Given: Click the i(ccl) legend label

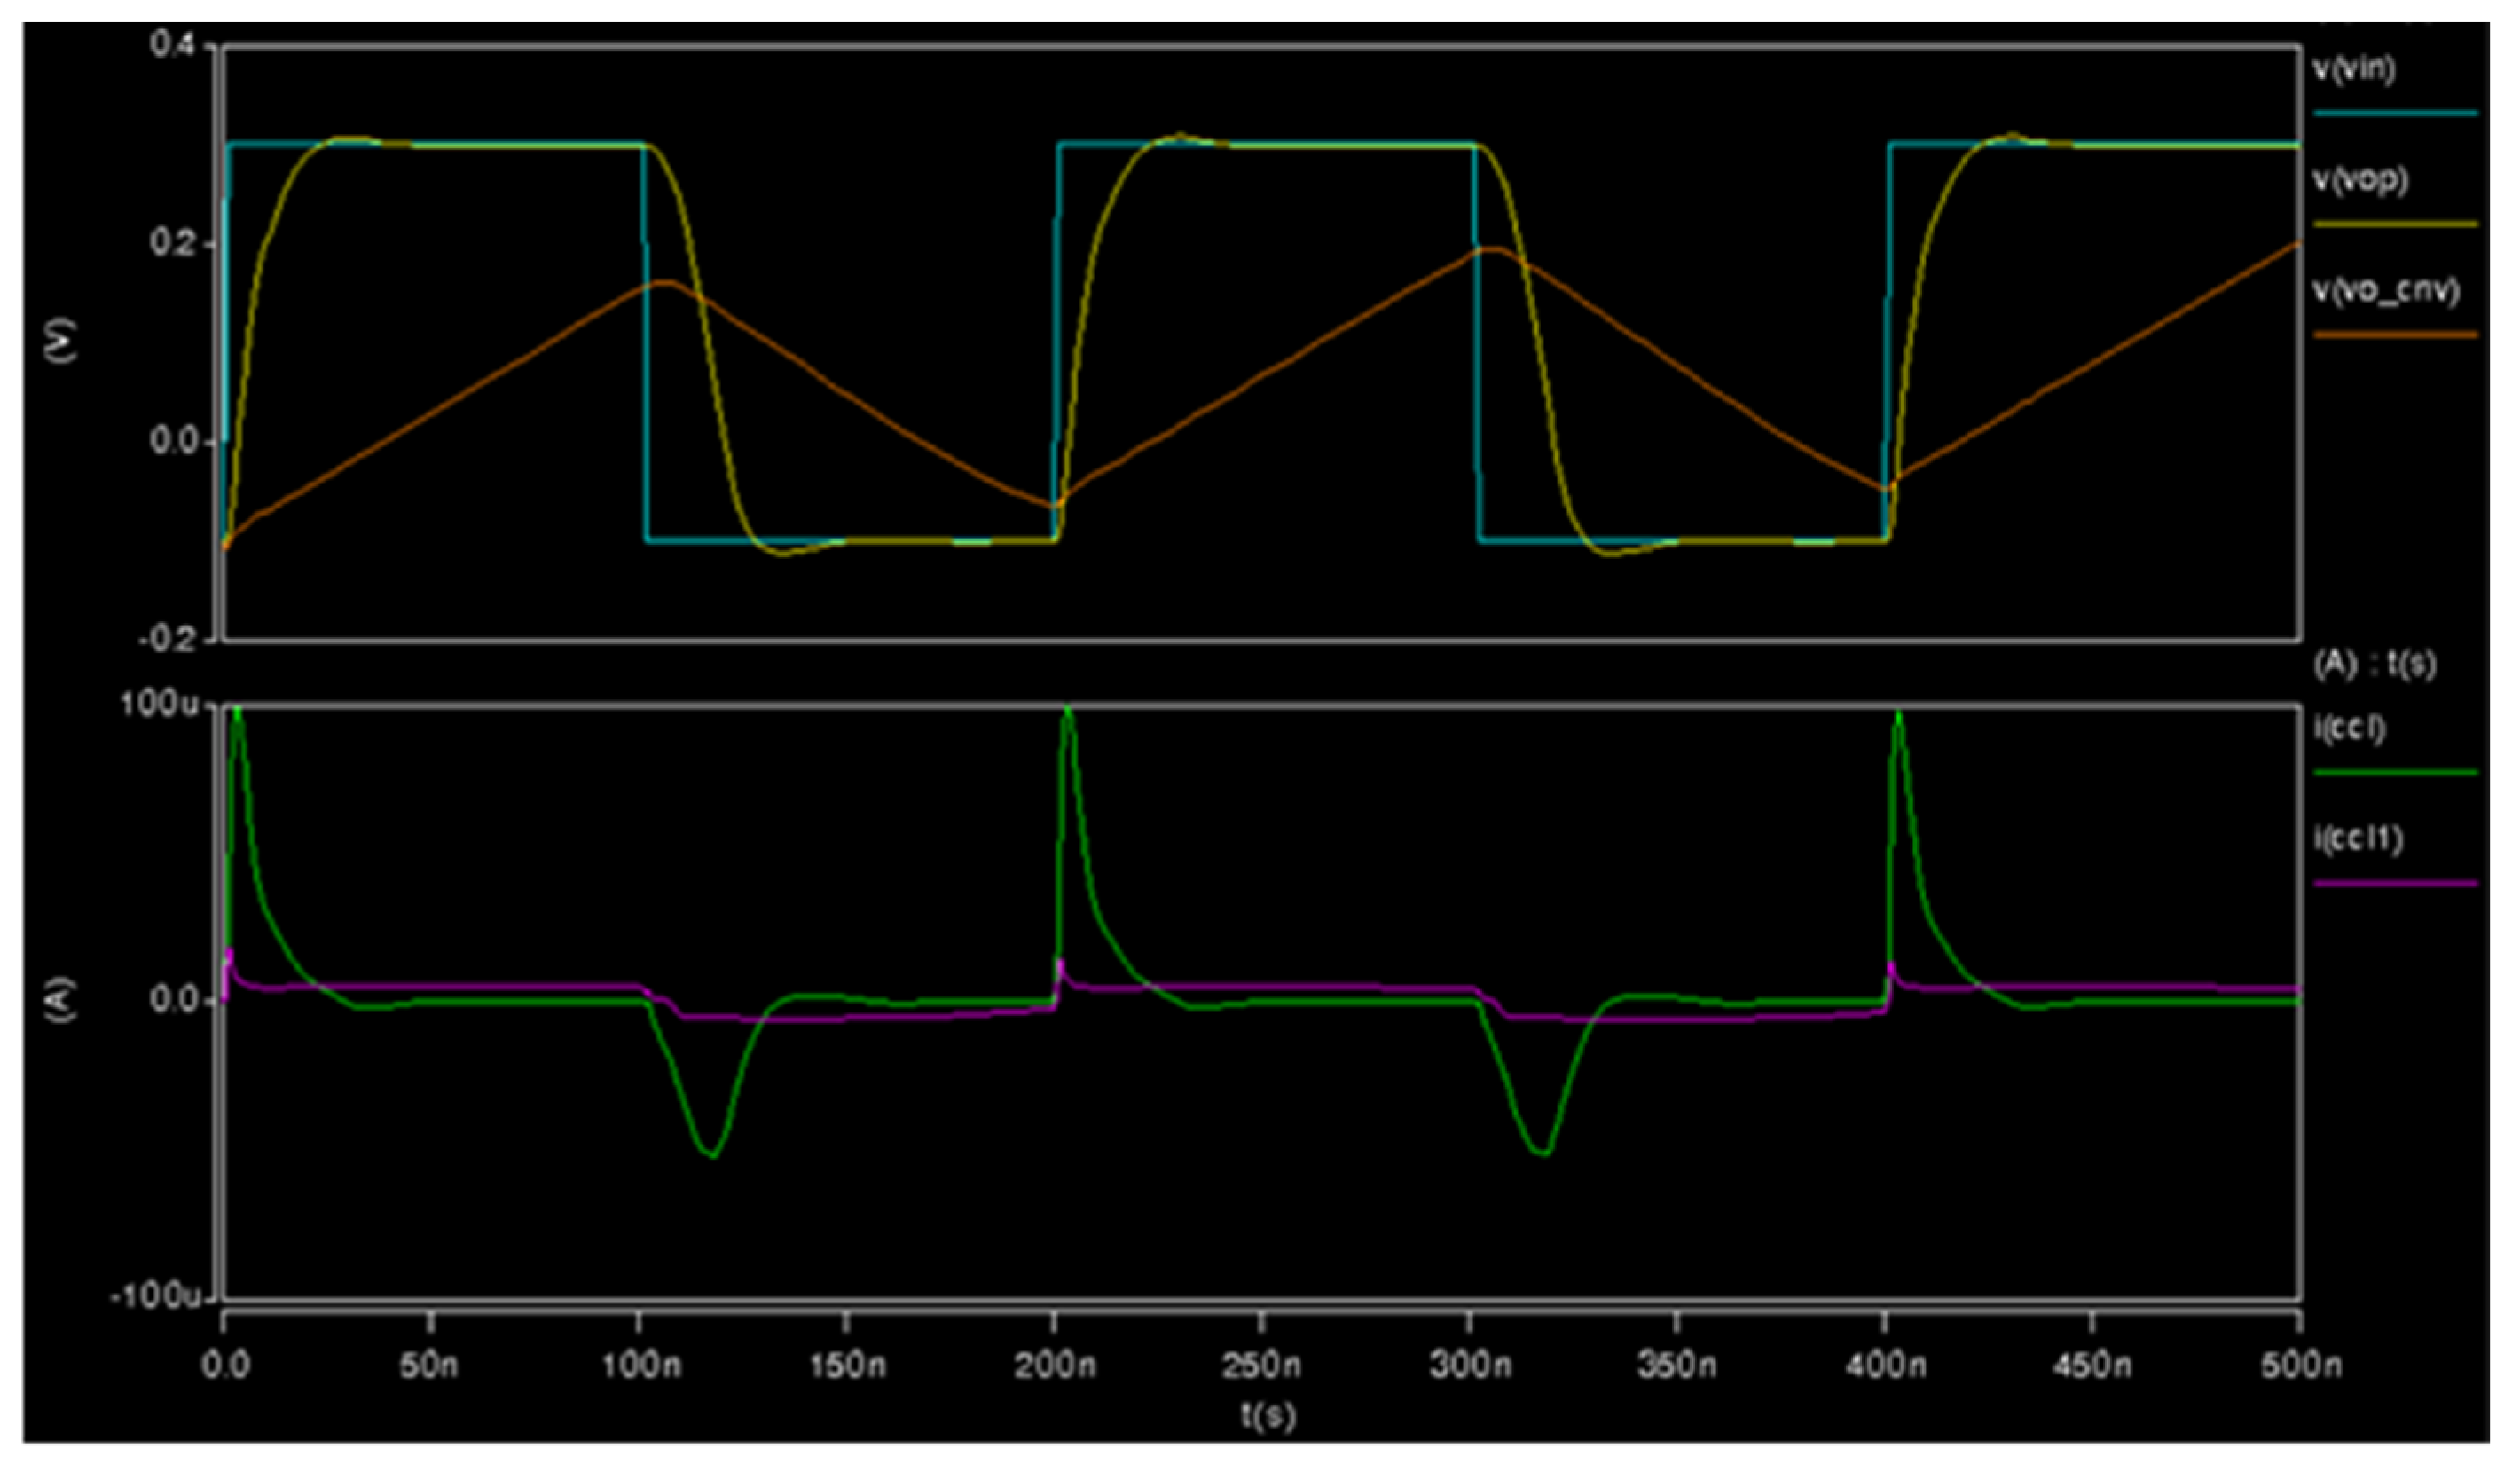Looking at the screenshot, I should [x=2349, y=729].
